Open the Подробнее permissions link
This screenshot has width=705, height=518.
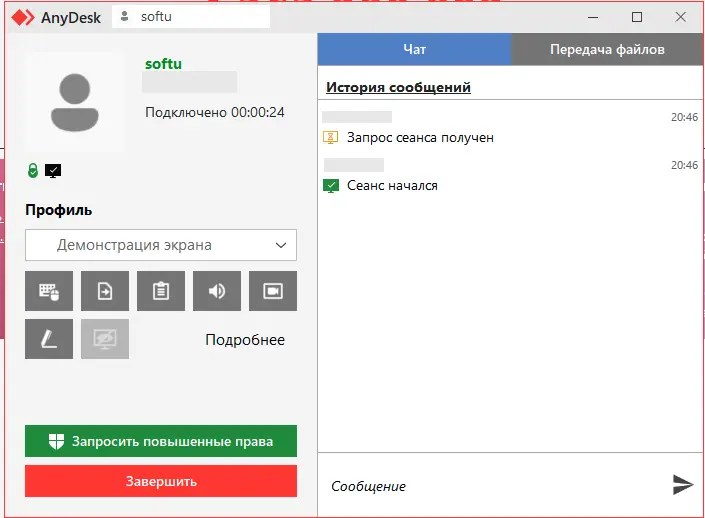coord(245,339)
